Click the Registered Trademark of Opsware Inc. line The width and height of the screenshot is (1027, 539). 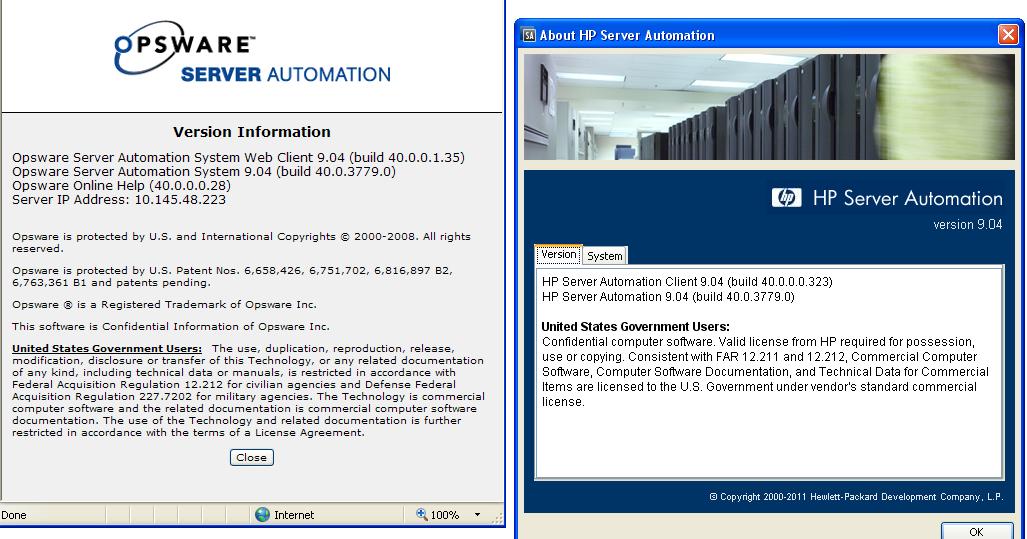(x=164, y=305)
